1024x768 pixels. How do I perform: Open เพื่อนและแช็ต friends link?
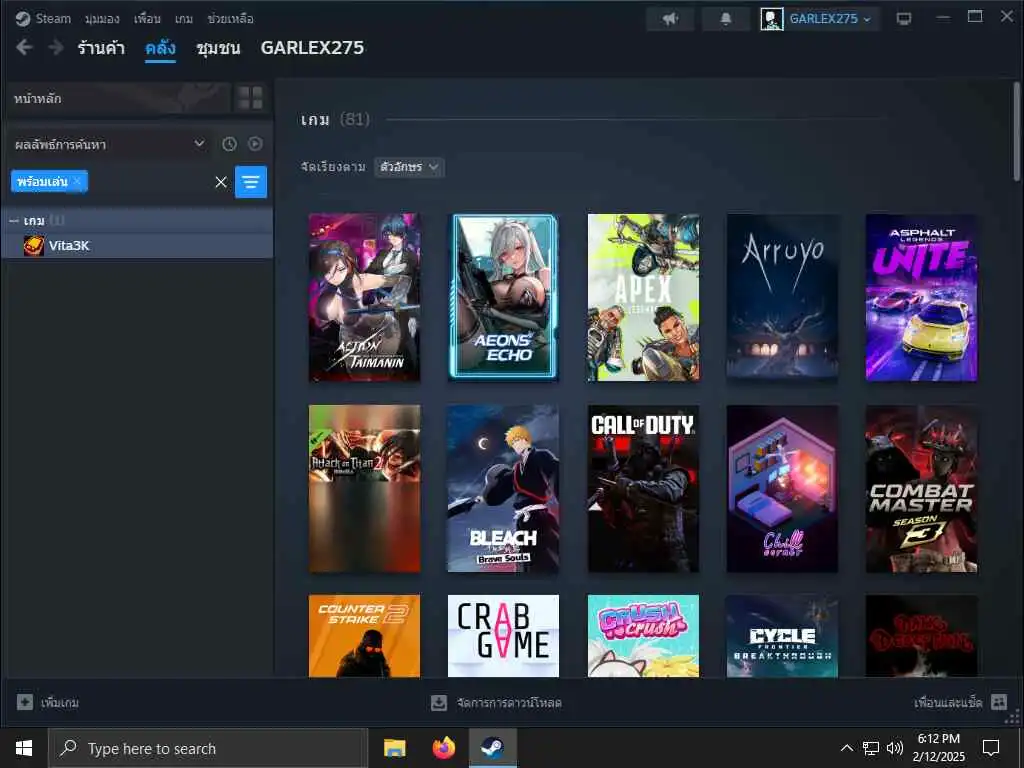[x=948, y=703]
